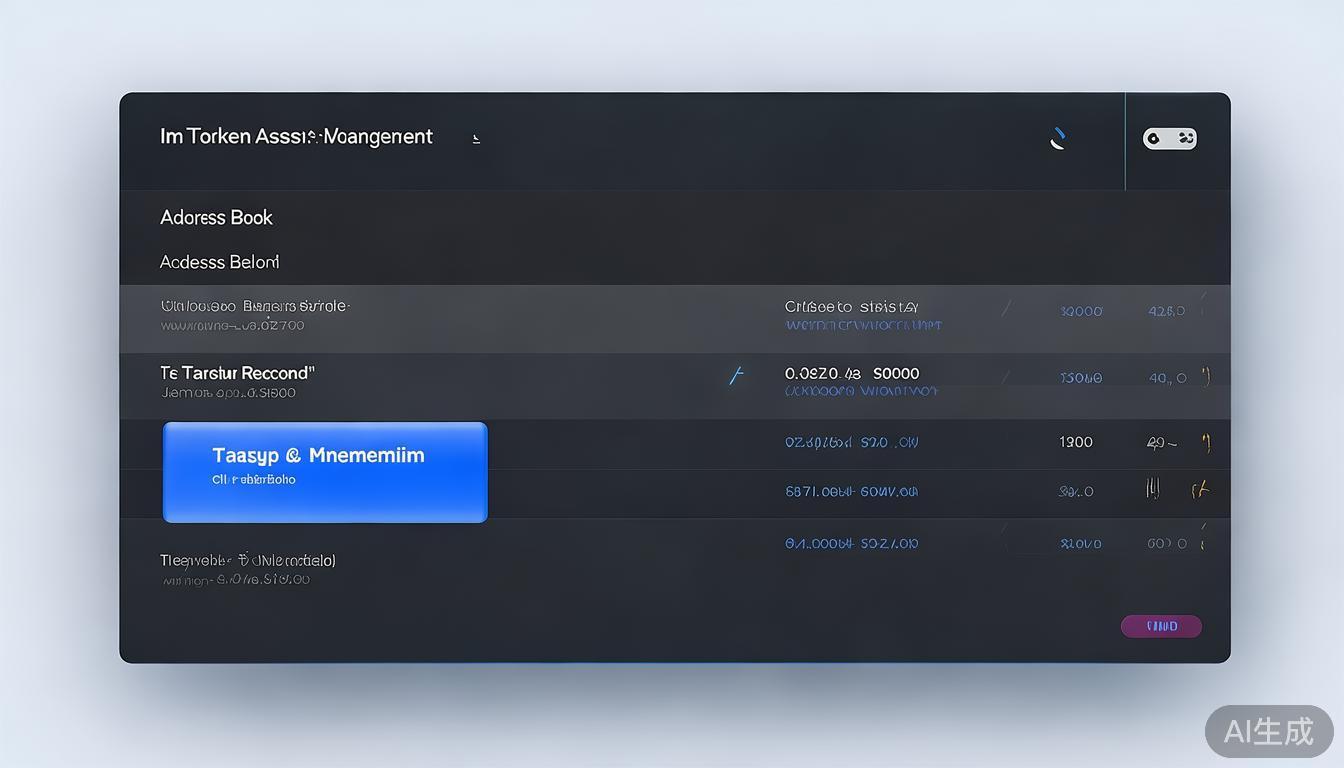Screen dimensions: 1344x768
Task: Open the Acdesss Belonl section
Action: (x=219, y=262)
